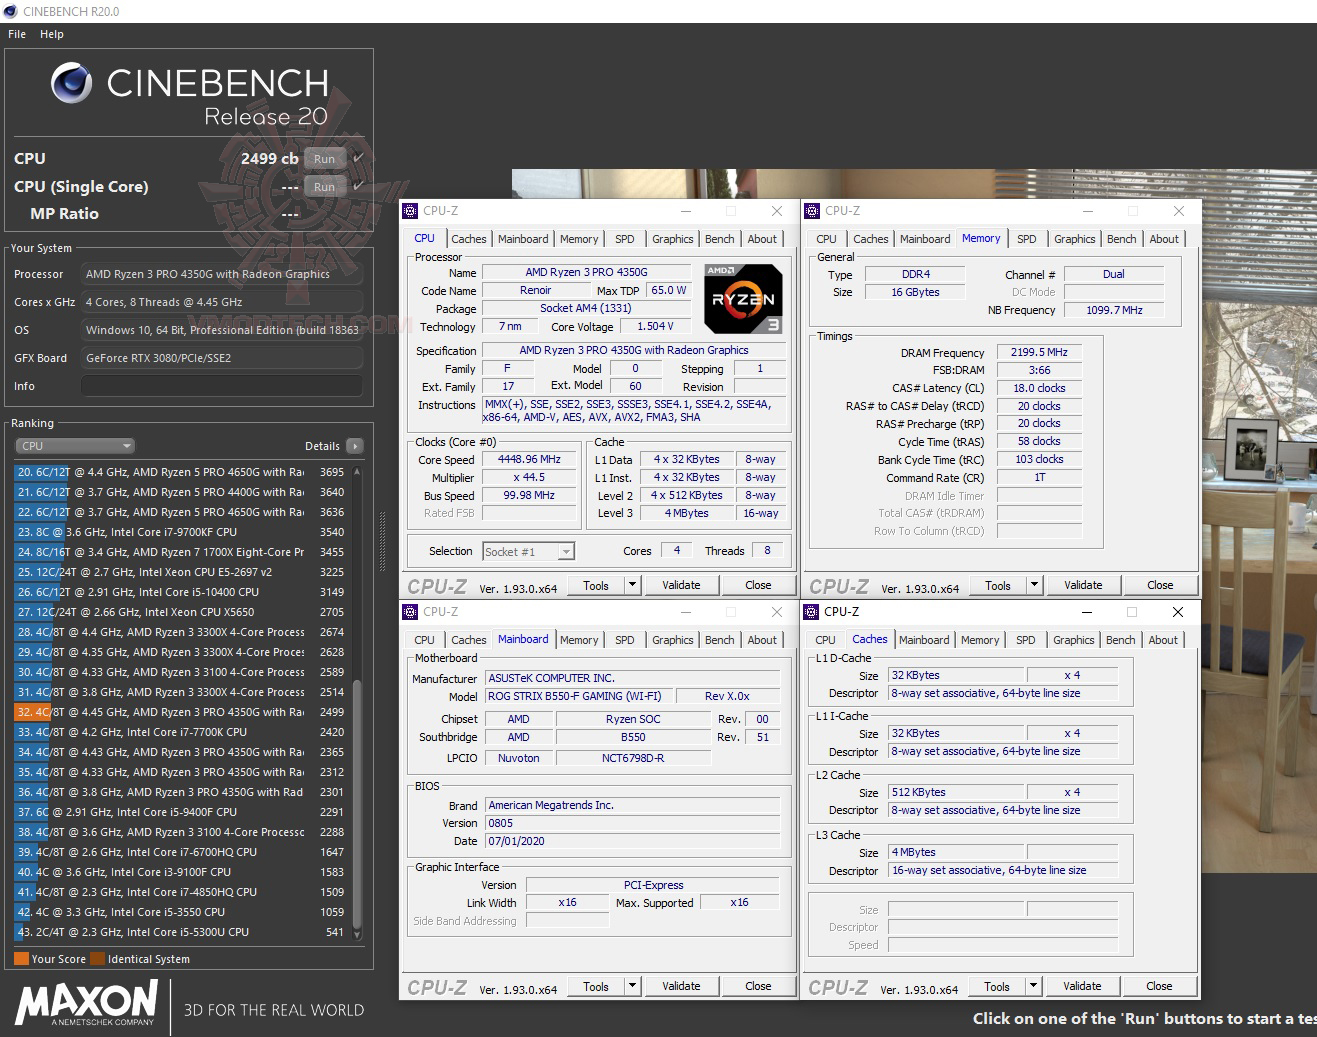Click the Core Voltage value 1.504 V
This screenshot has width=1317, height=1037.
tap(655, 326)
